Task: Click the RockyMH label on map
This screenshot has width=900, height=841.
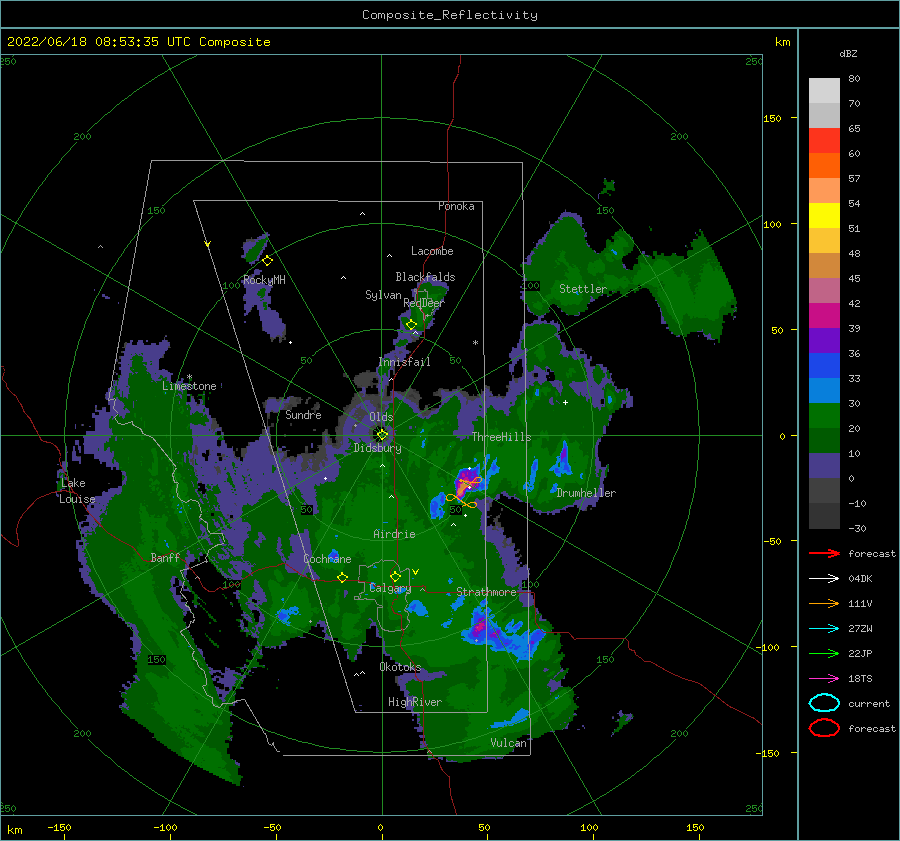Action: pyautogui.click(x=264, y=280)
